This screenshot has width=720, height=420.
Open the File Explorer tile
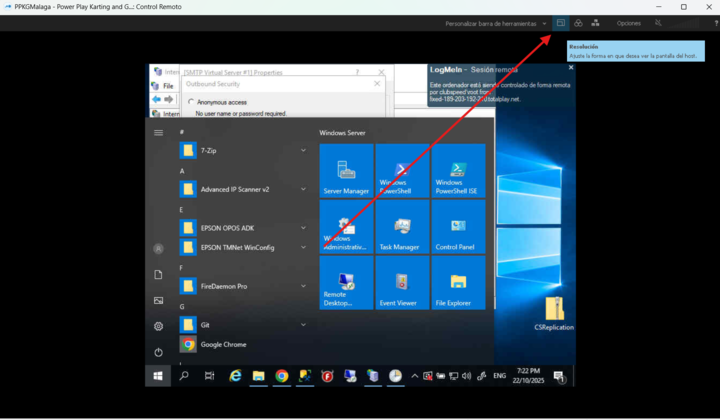[458, 283]
